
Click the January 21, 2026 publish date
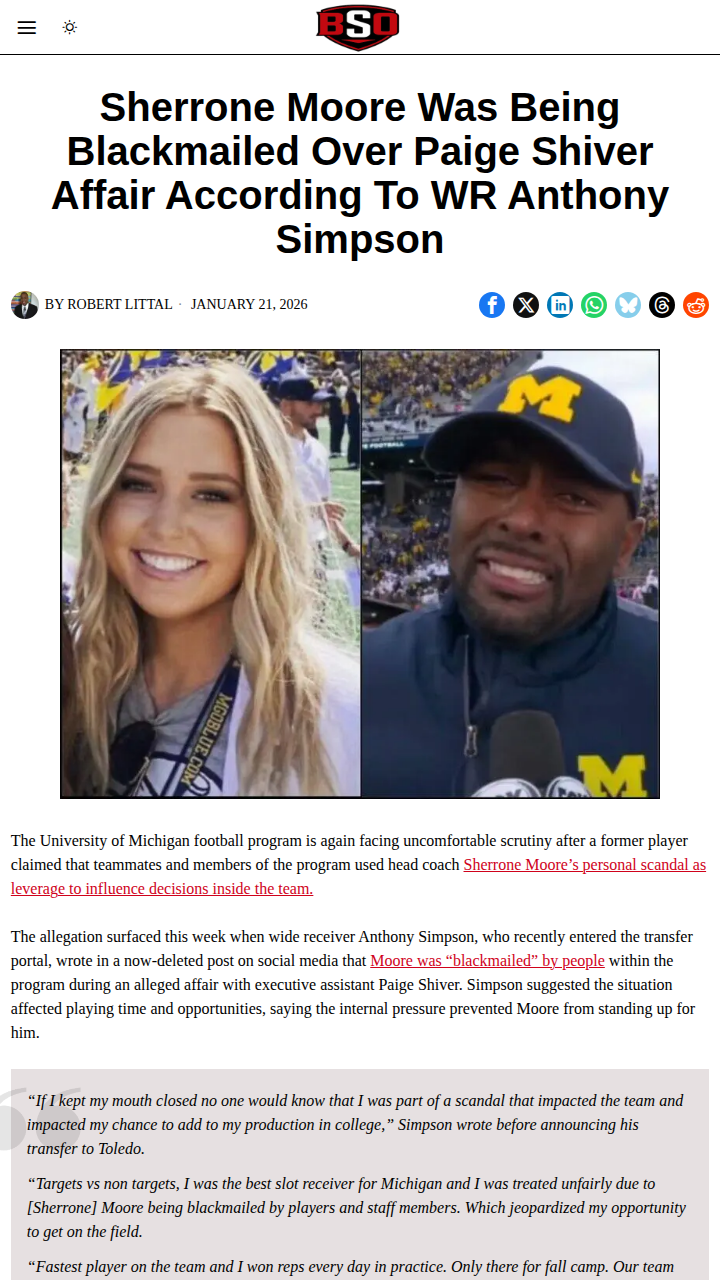click(249, 304)
